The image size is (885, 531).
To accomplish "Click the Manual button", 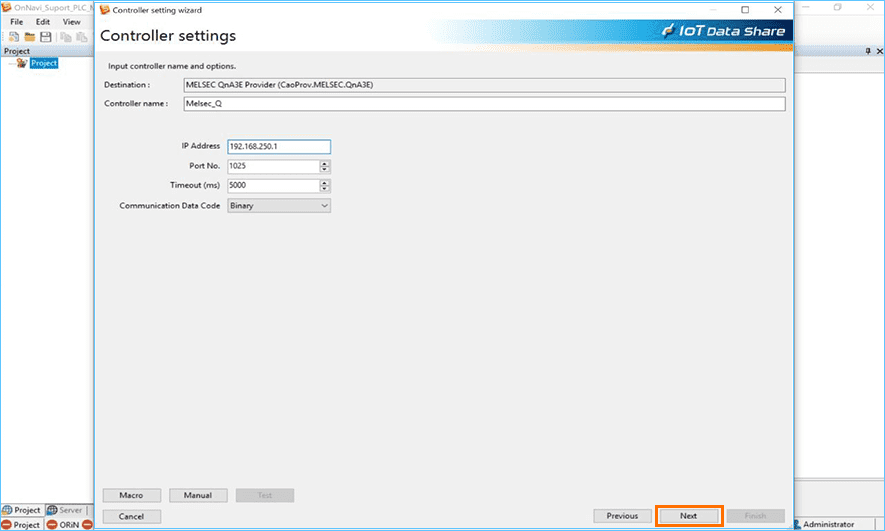I will point(198,495).
